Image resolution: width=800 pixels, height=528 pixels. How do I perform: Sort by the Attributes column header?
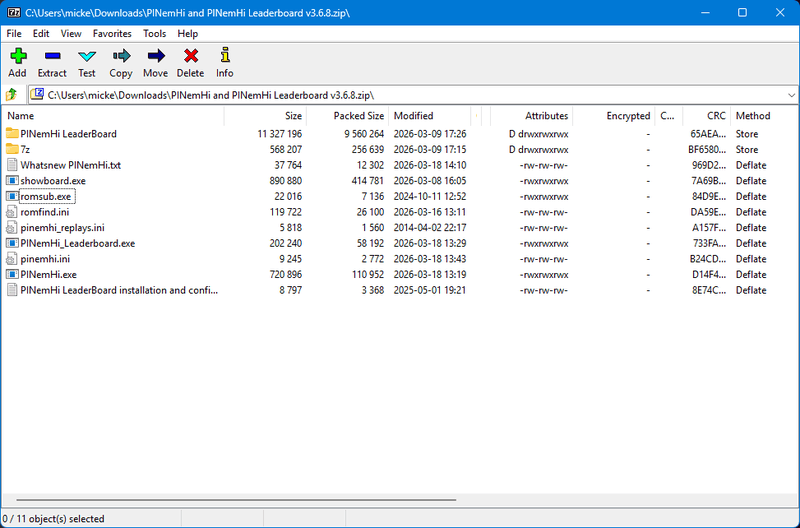532,116
